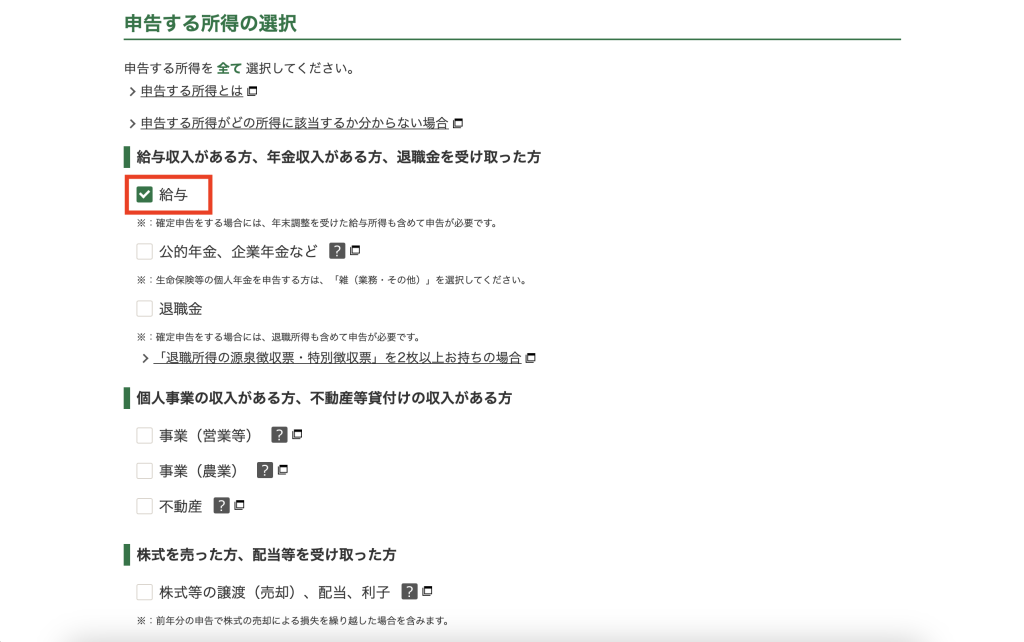Check the 公的年金、企業年金など checkbox
This screenshot has height=642, width=1024.
pyautogui.click(x=145, y=252)
